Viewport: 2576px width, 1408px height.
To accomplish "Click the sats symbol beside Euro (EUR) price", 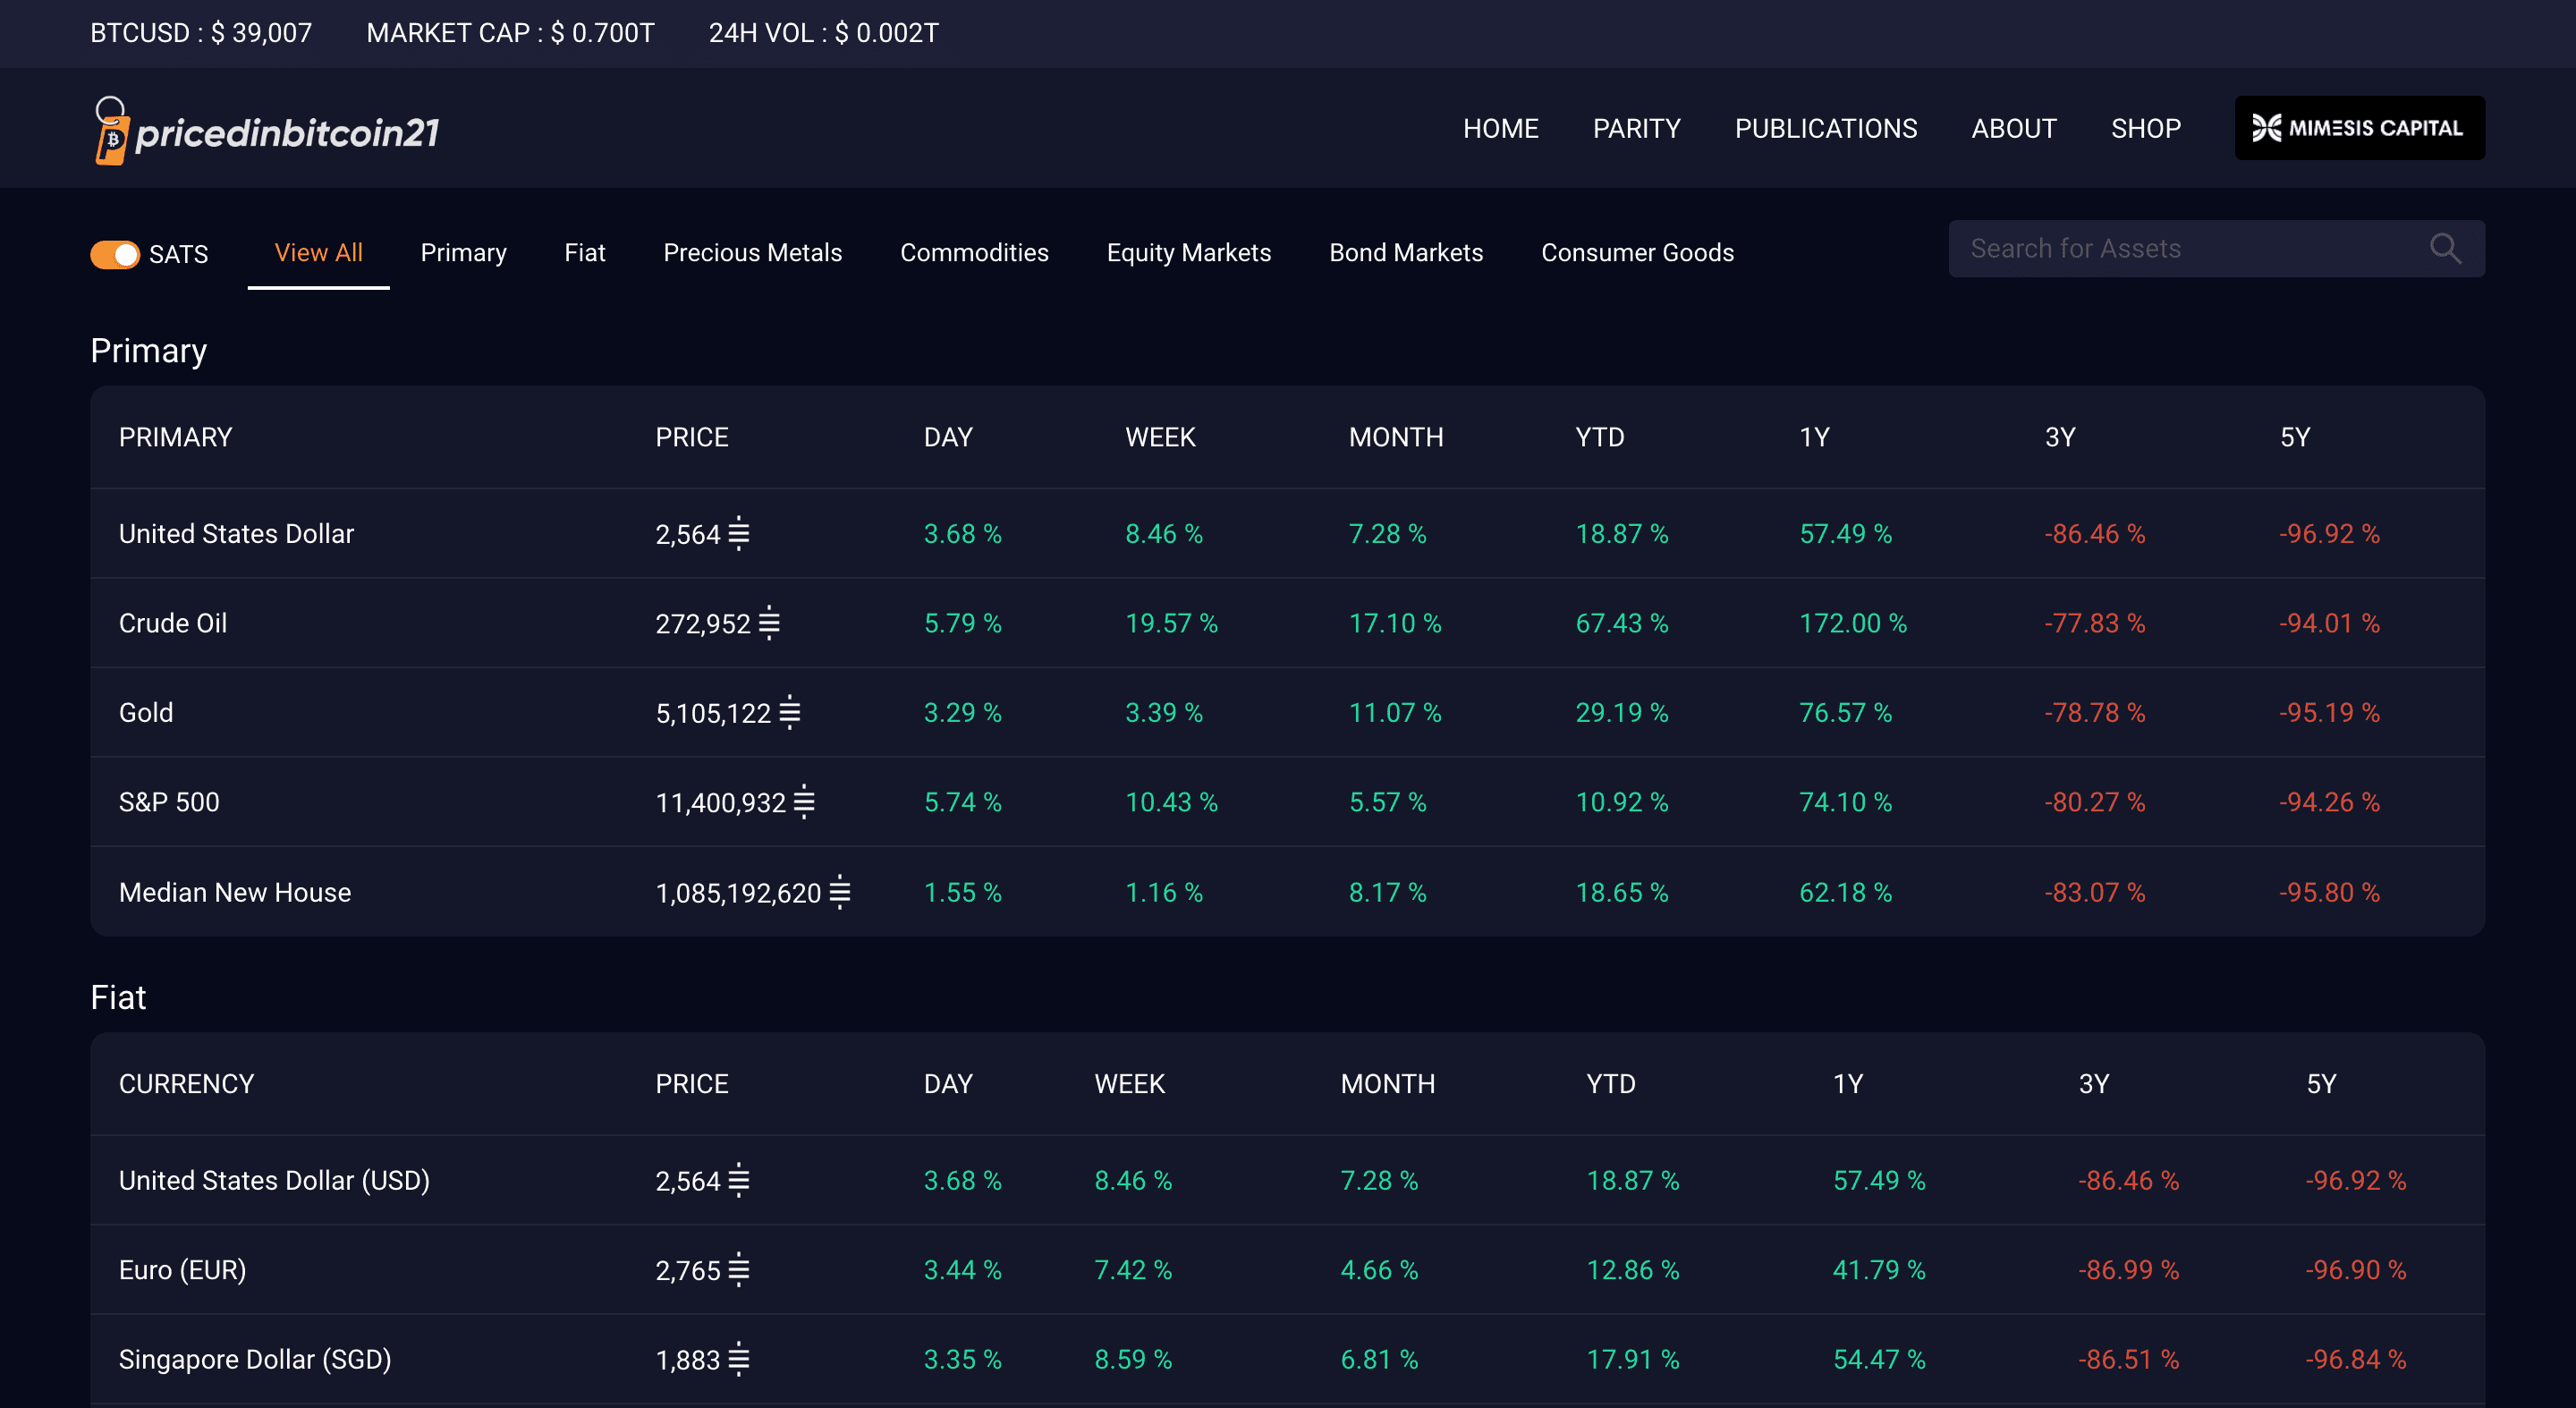I will [x=739, y=1270].
